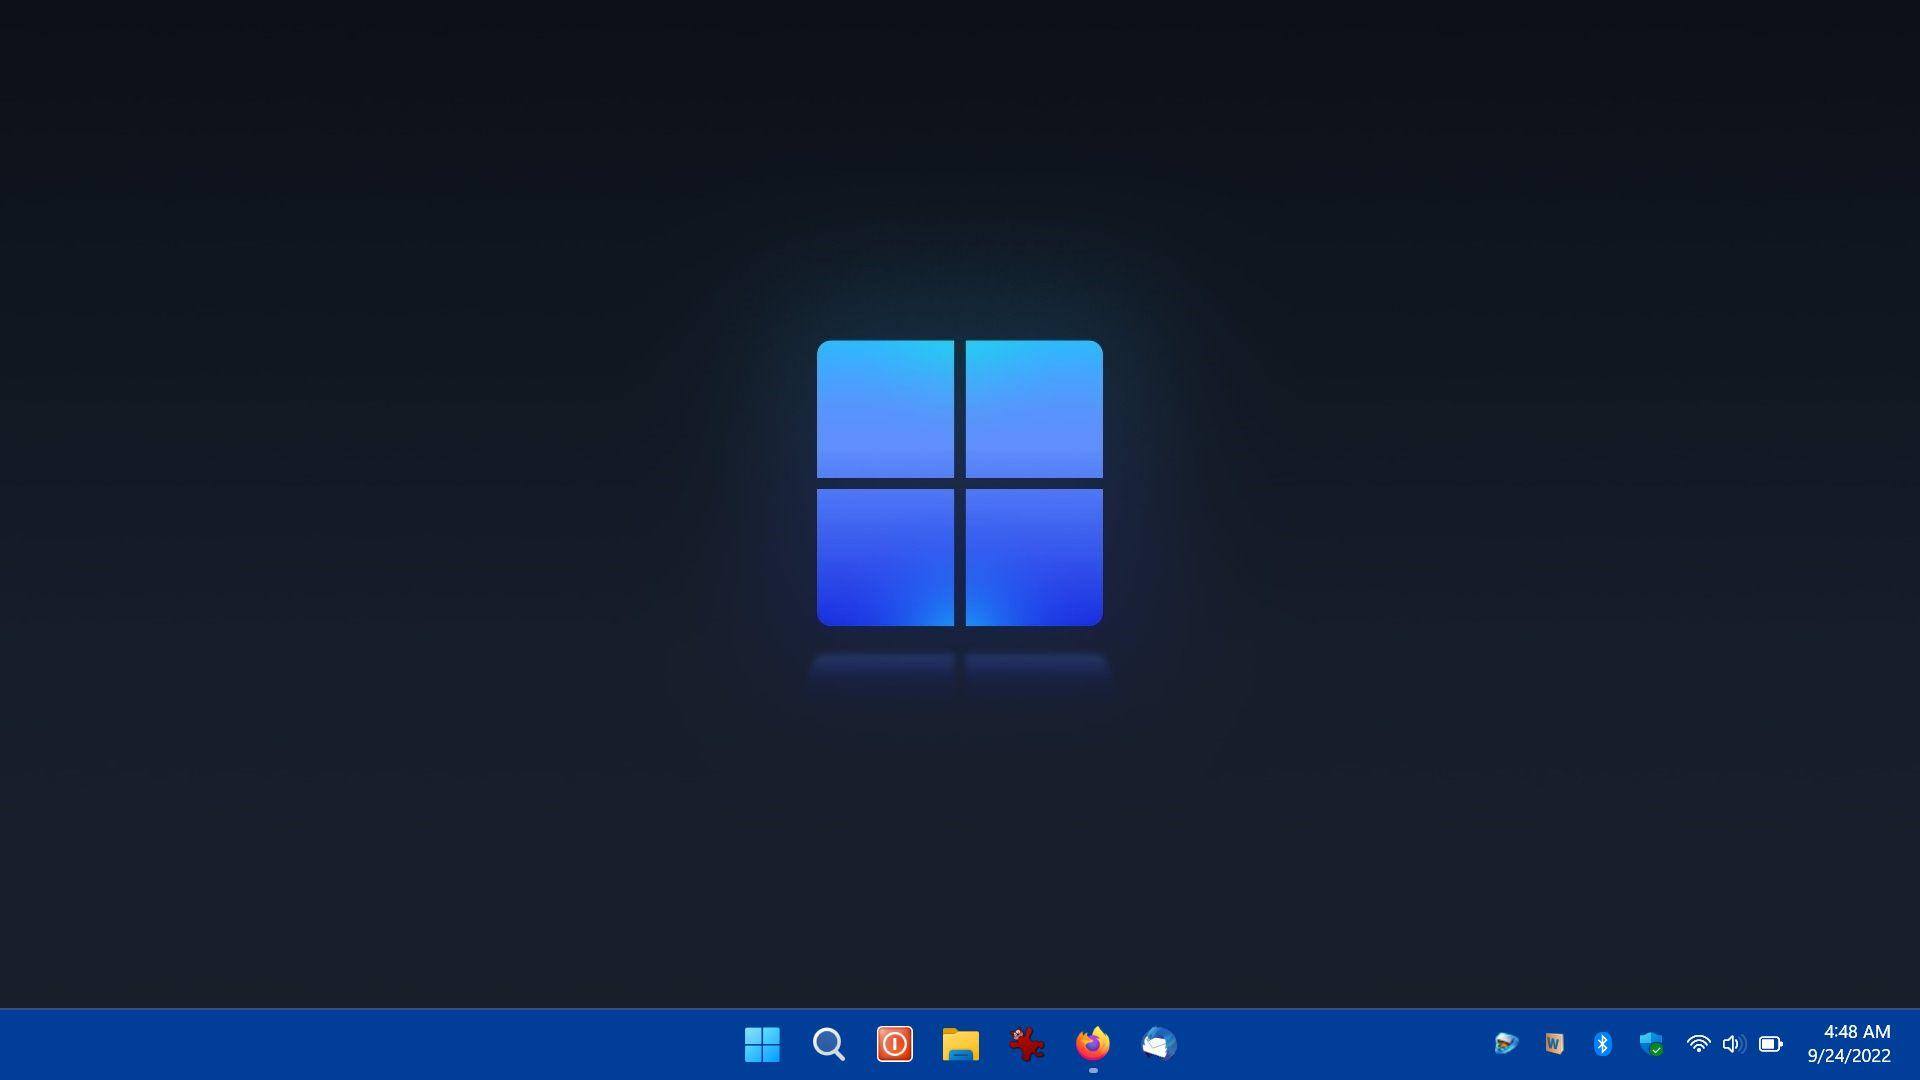The width and height of the screenshot is (1920, 1080).
Task: Click the 9/24/2022 date text
Action: pos(1848,1056)
